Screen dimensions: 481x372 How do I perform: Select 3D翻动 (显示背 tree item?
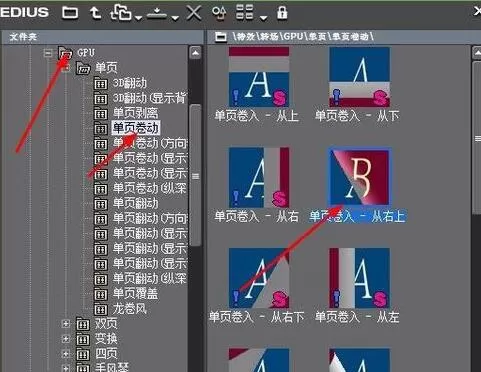149,98
